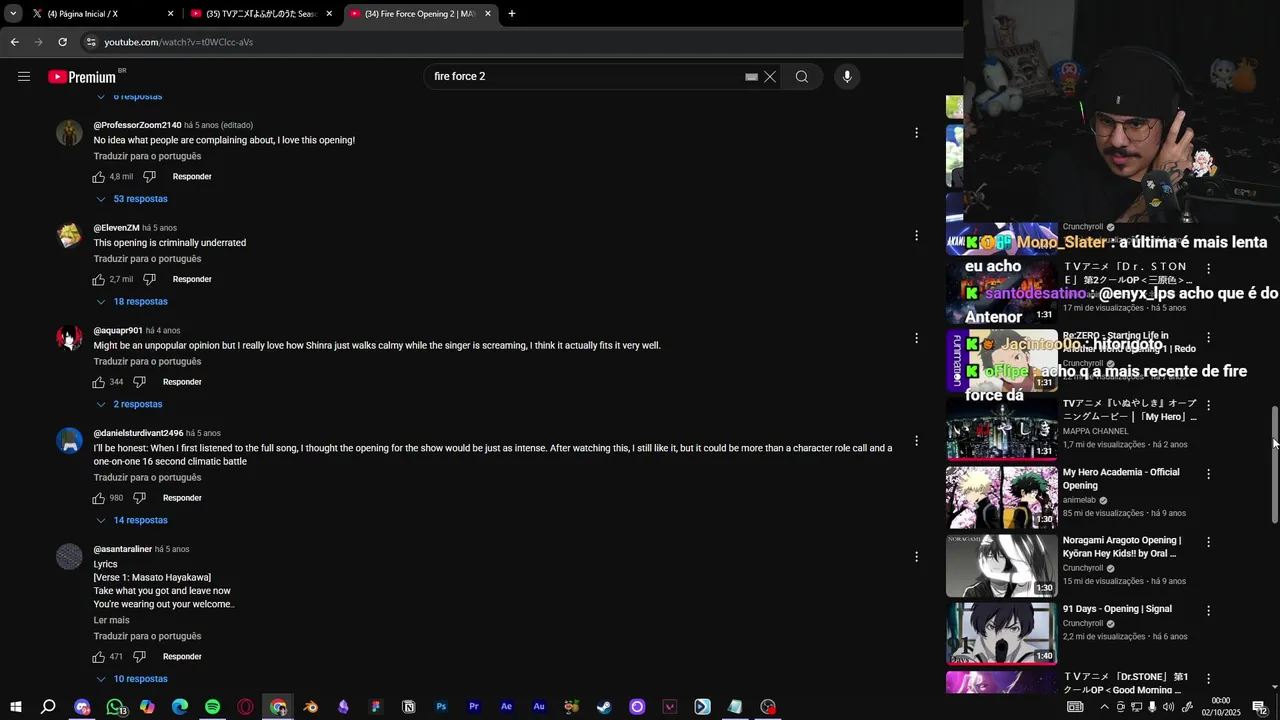Open Chrome tab search dropdown
Image resolution: width=1280 pixels, height=720 pixels.
pyautogui.click(x=13, y=14)
